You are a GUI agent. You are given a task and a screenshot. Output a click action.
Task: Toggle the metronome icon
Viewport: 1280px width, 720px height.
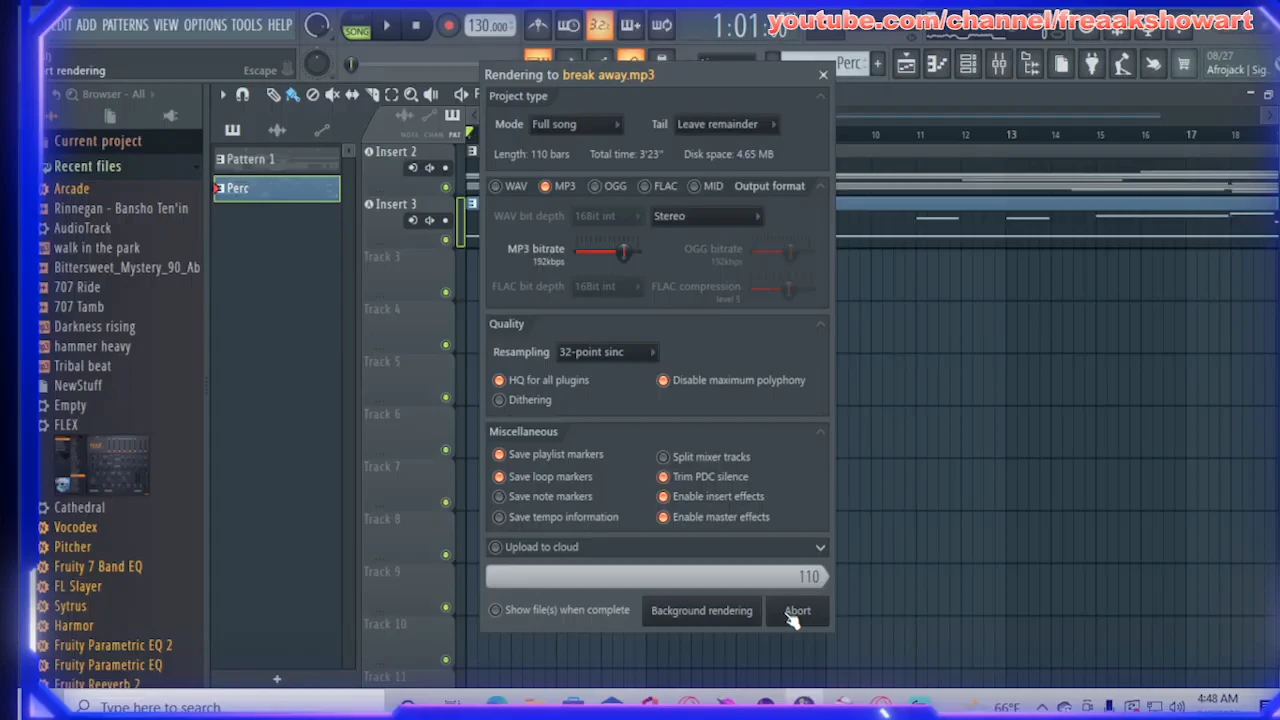(538, 25)
